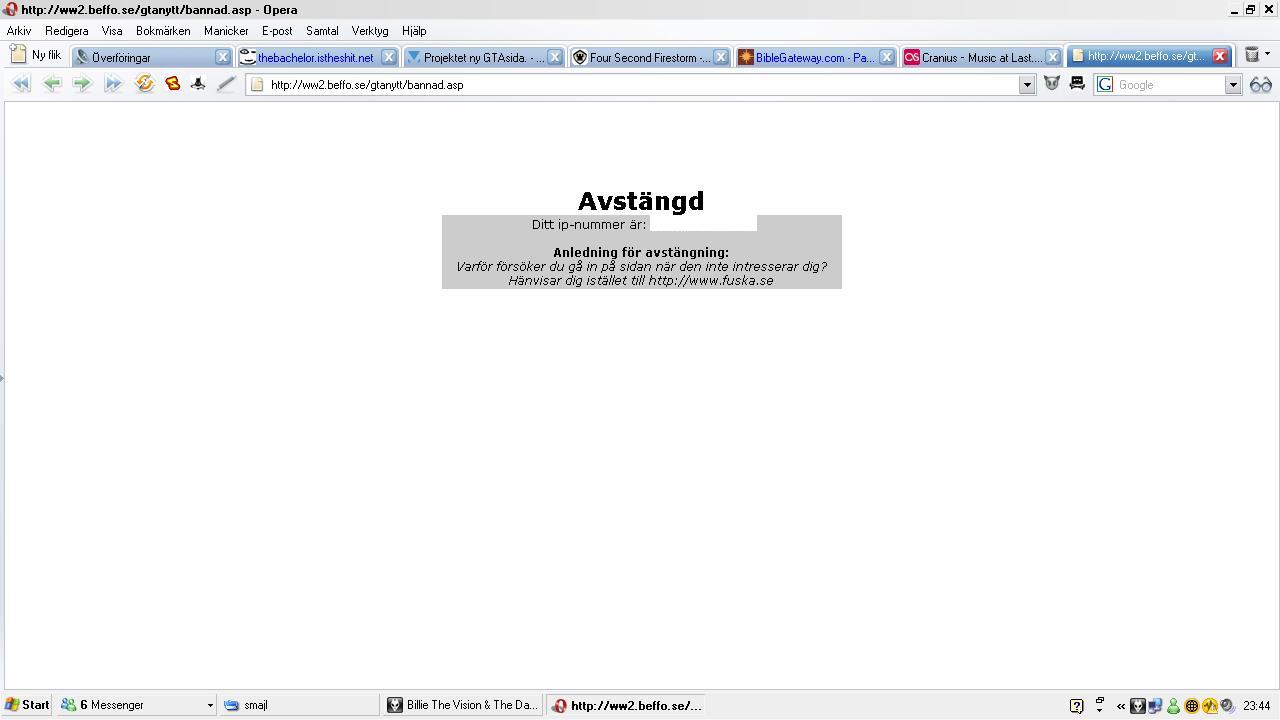1280x720 pixels.
Task: Click the help question mark in the taskbar
Action: [x=1076, y=705]
